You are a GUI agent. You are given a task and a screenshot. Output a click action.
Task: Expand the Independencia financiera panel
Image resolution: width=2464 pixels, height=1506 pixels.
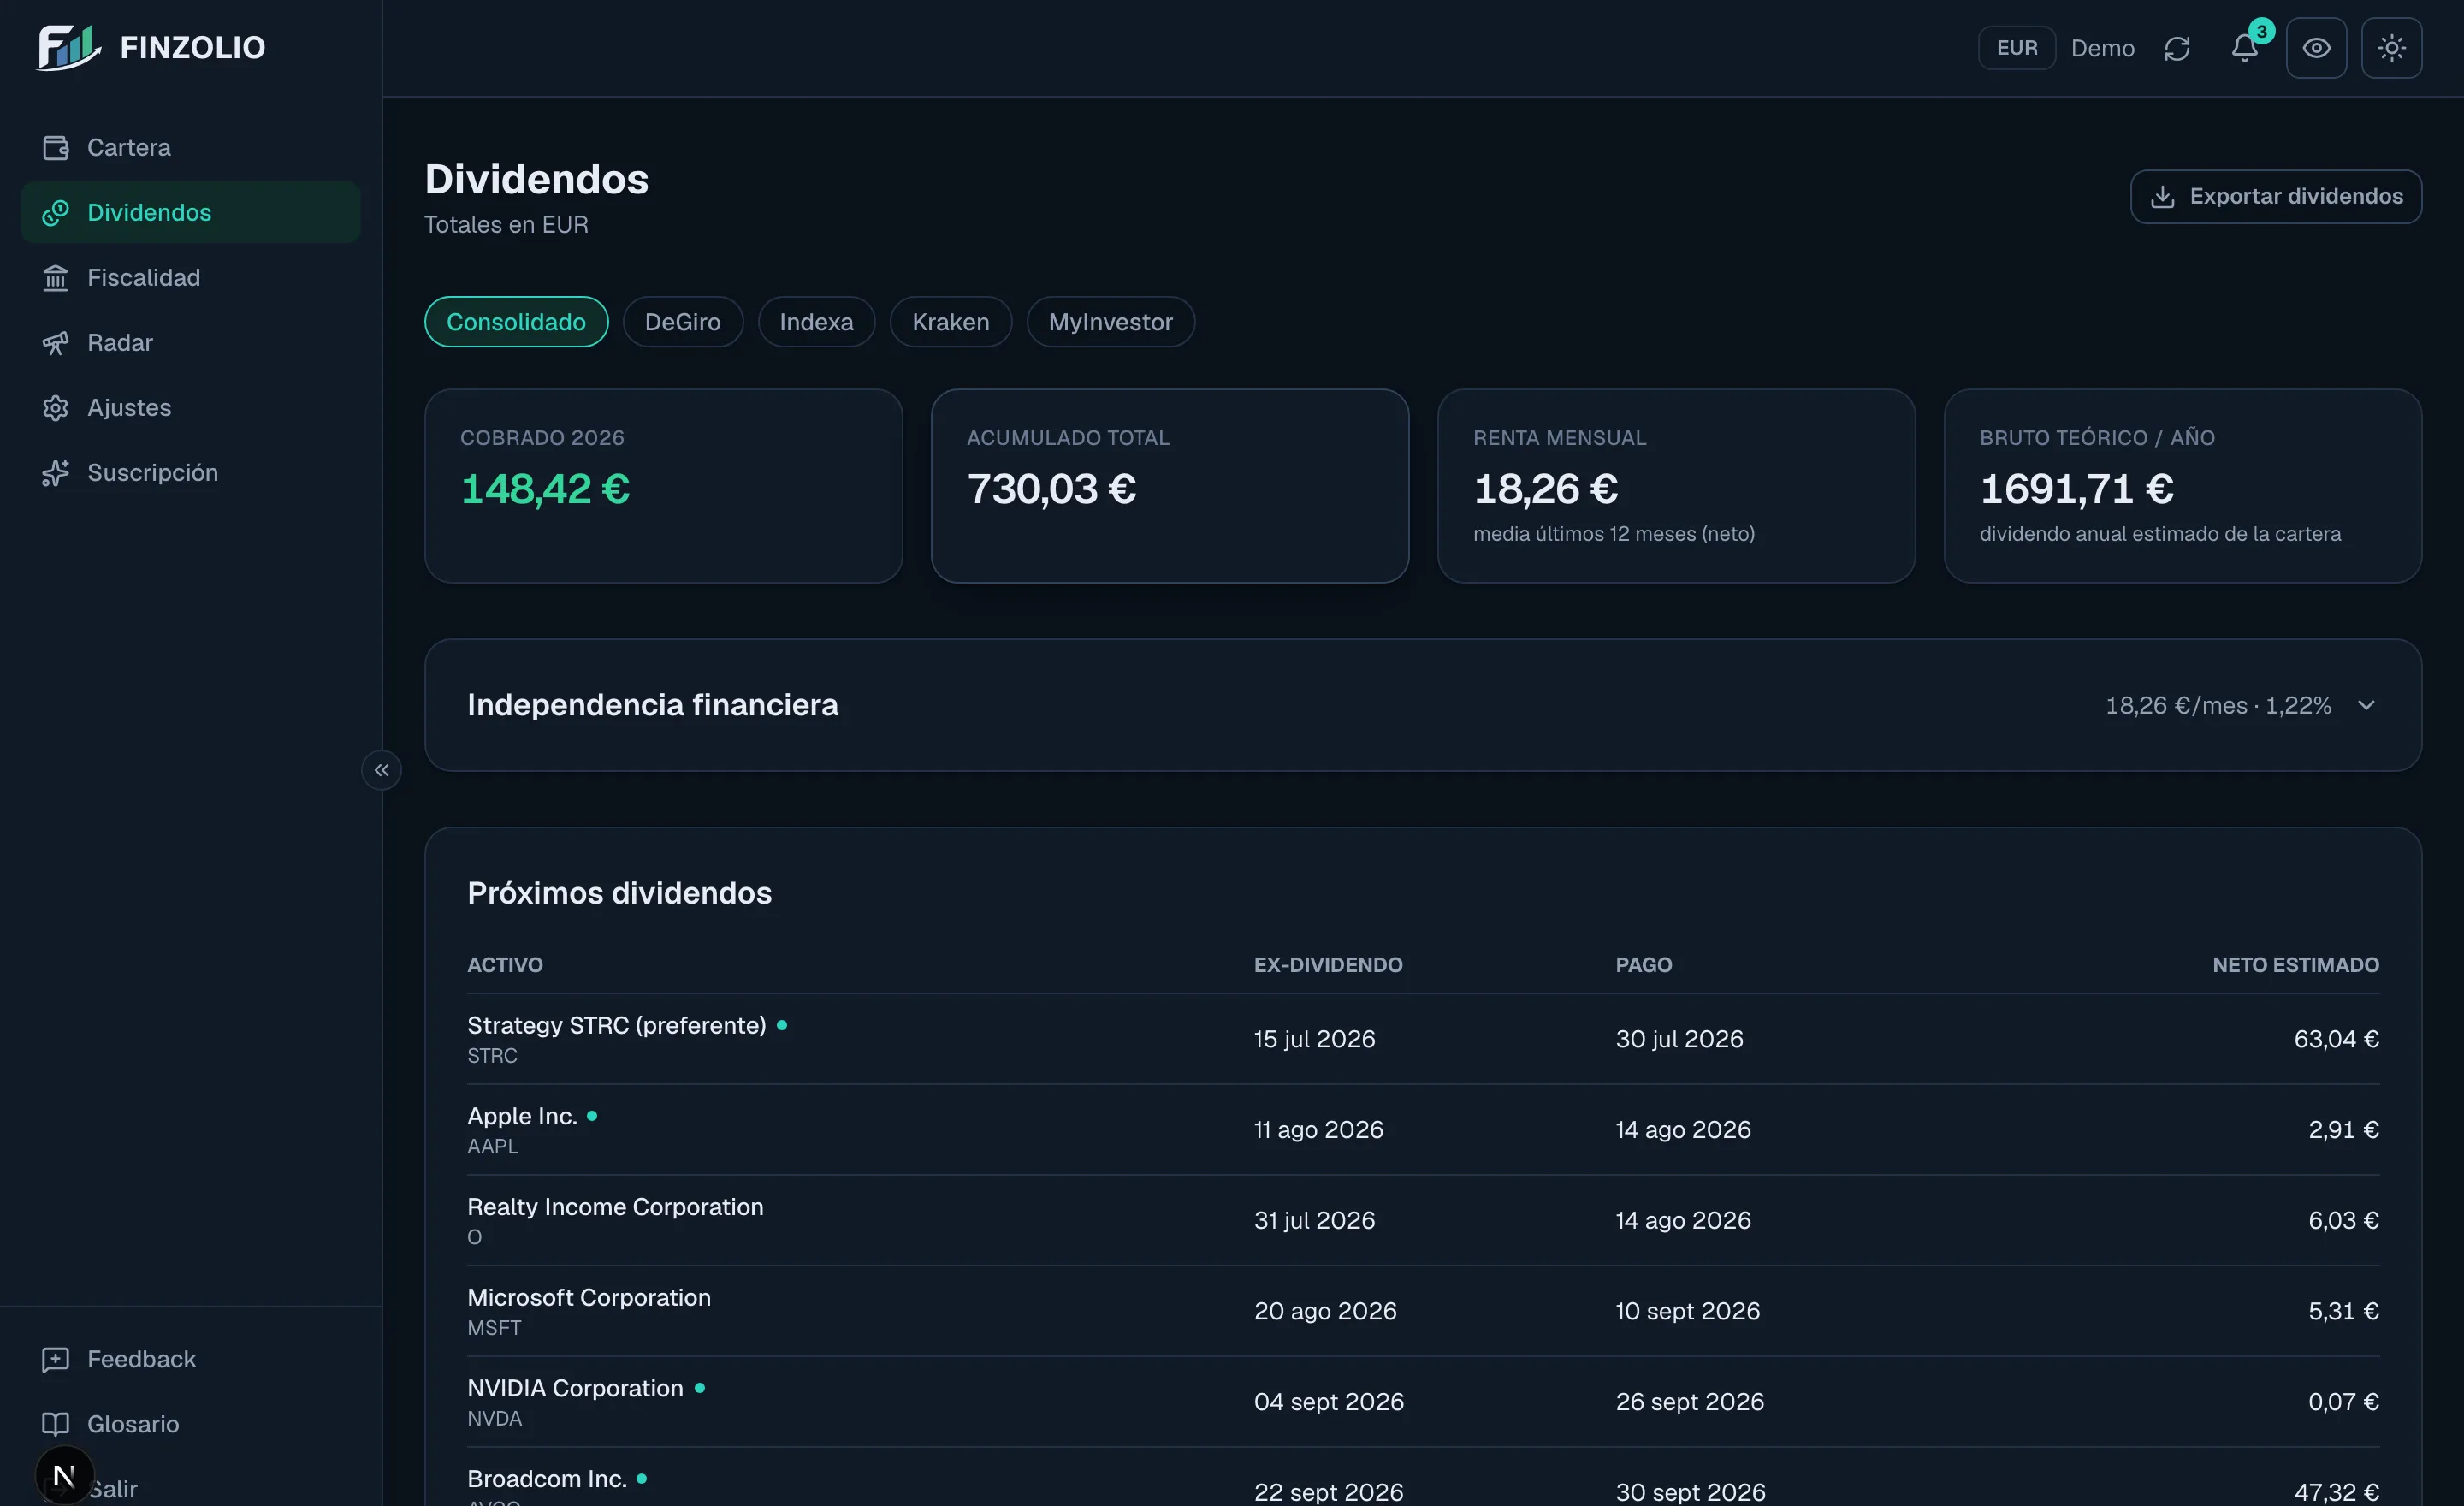[x=1422, y=705]
